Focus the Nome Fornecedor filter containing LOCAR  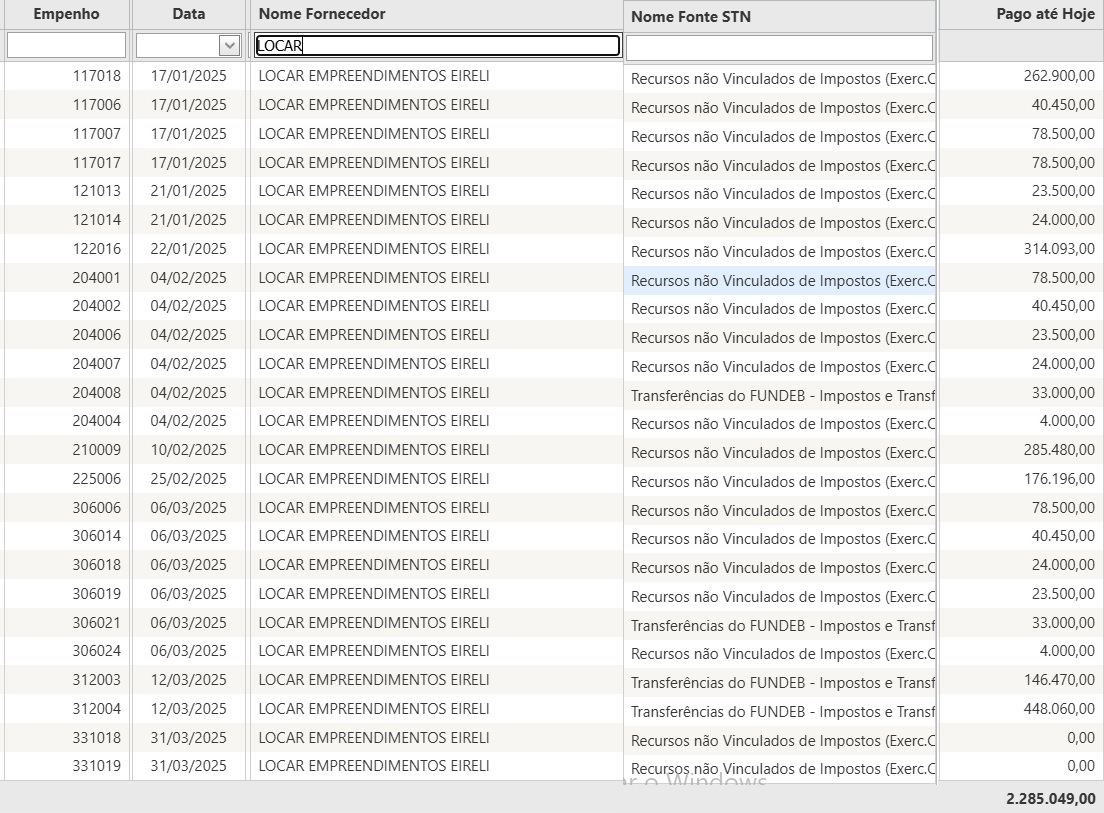(x=437, y=45)
